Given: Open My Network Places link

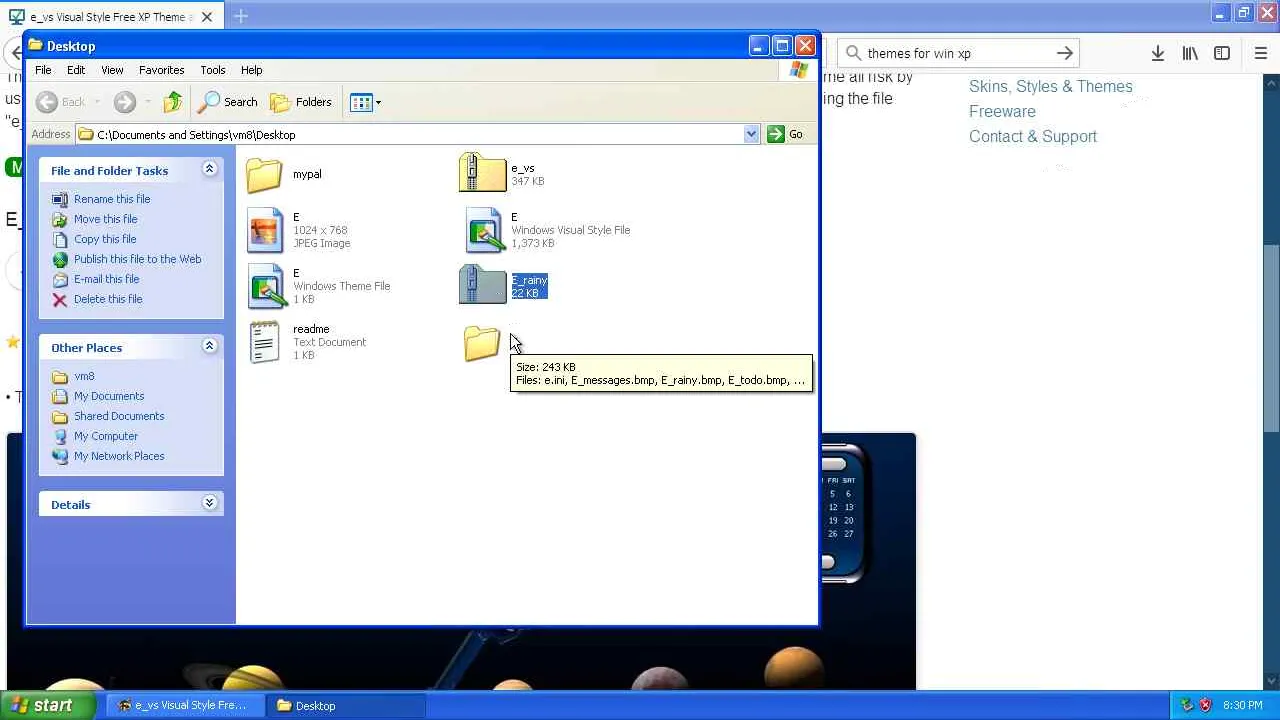Looking at the screenshot, I should [119, 456].
